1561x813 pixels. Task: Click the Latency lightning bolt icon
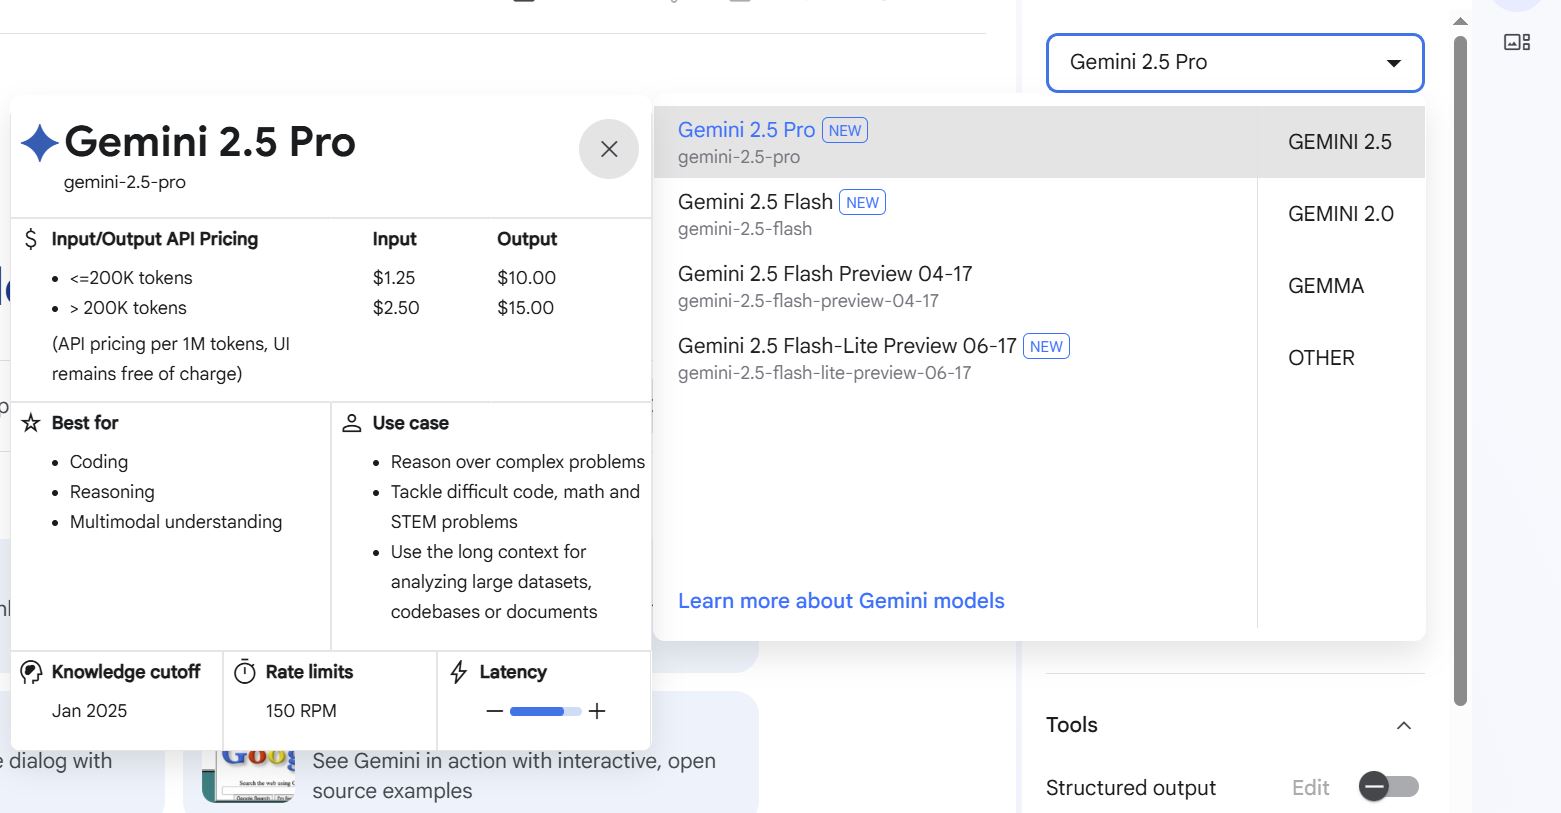point(459,672)
